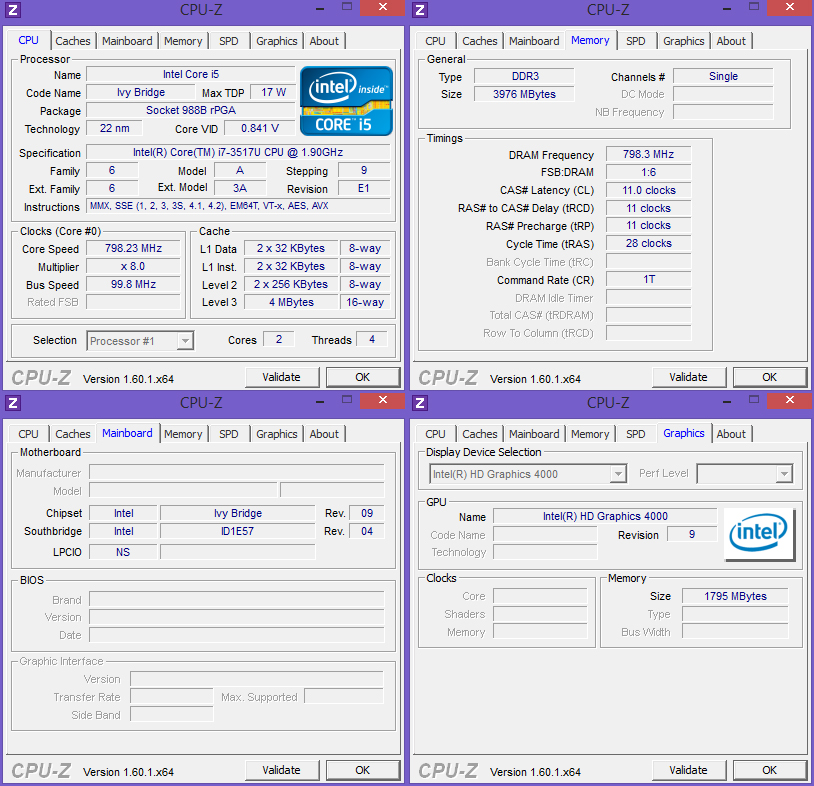Minimize the top-left CPU window
Screen dimensions: 814x786
320,8
